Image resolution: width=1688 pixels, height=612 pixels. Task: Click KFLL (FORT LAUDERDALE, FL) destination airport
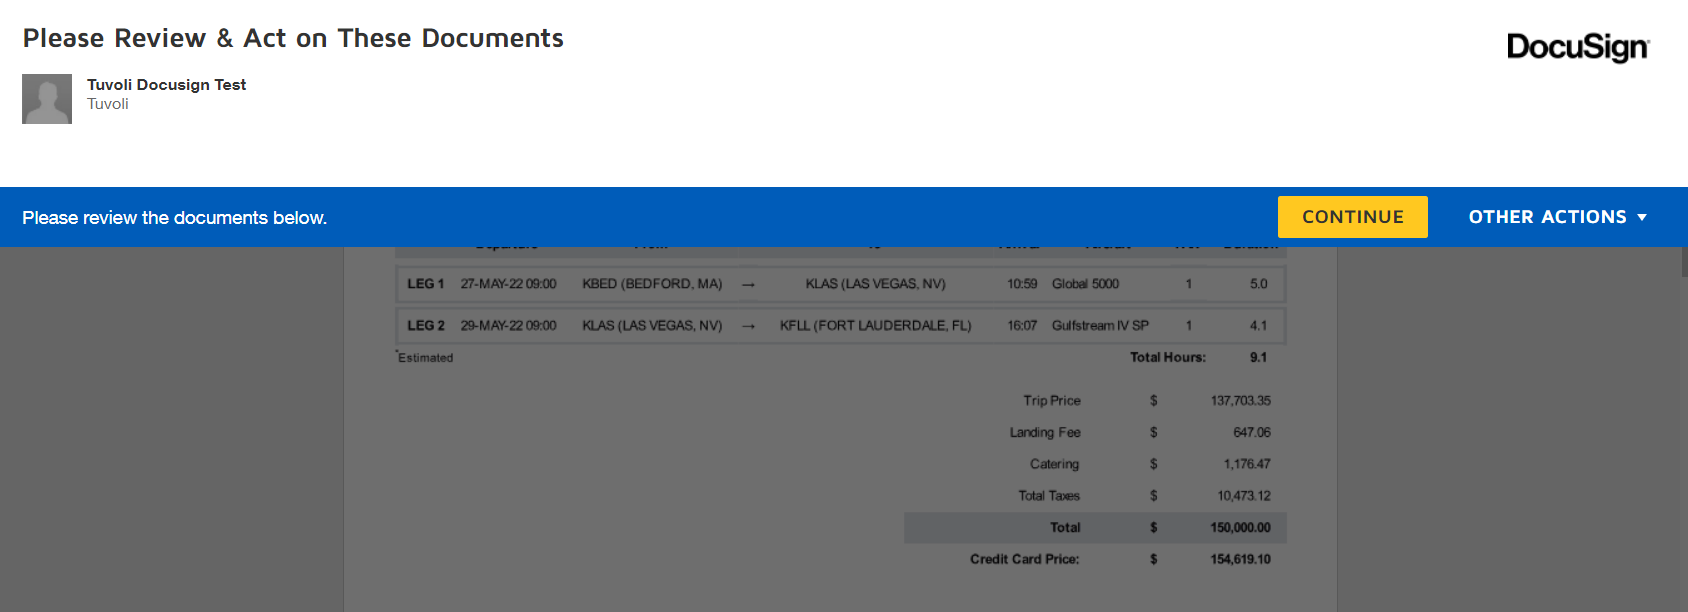(x=875, y=326)
